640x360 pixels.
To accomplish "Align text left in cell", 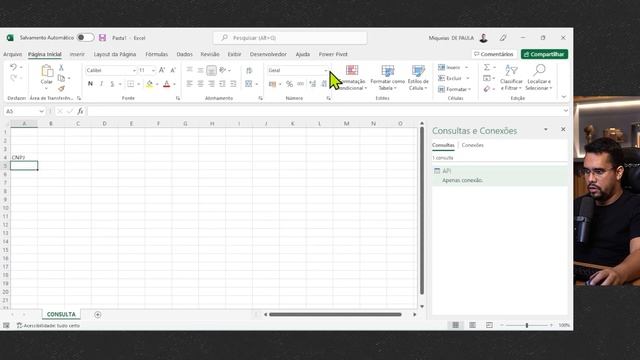I will pos(189,84).
